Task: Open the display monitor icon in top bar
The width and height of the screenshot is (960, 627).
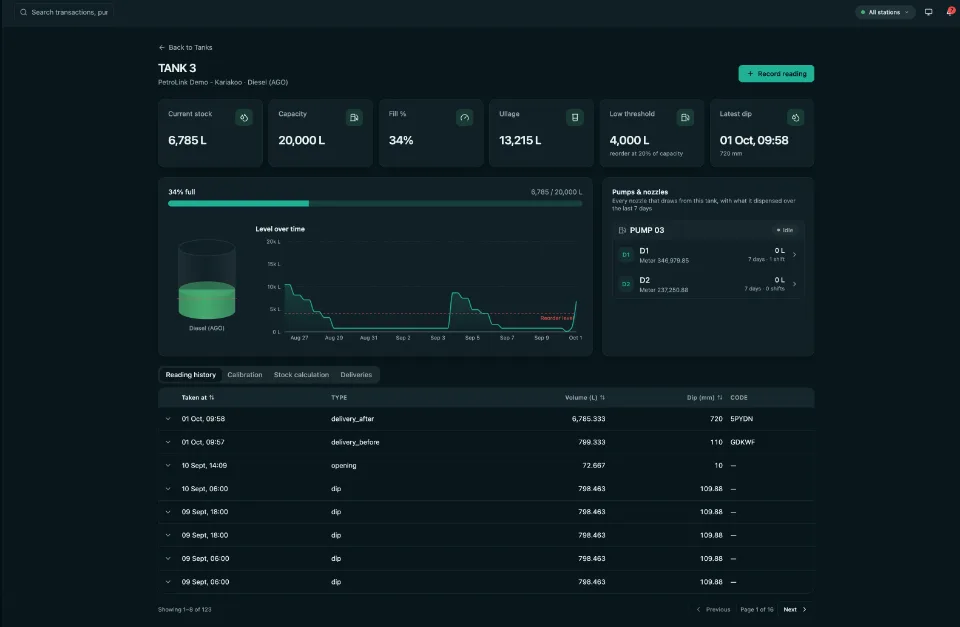Action: [928, 12]
